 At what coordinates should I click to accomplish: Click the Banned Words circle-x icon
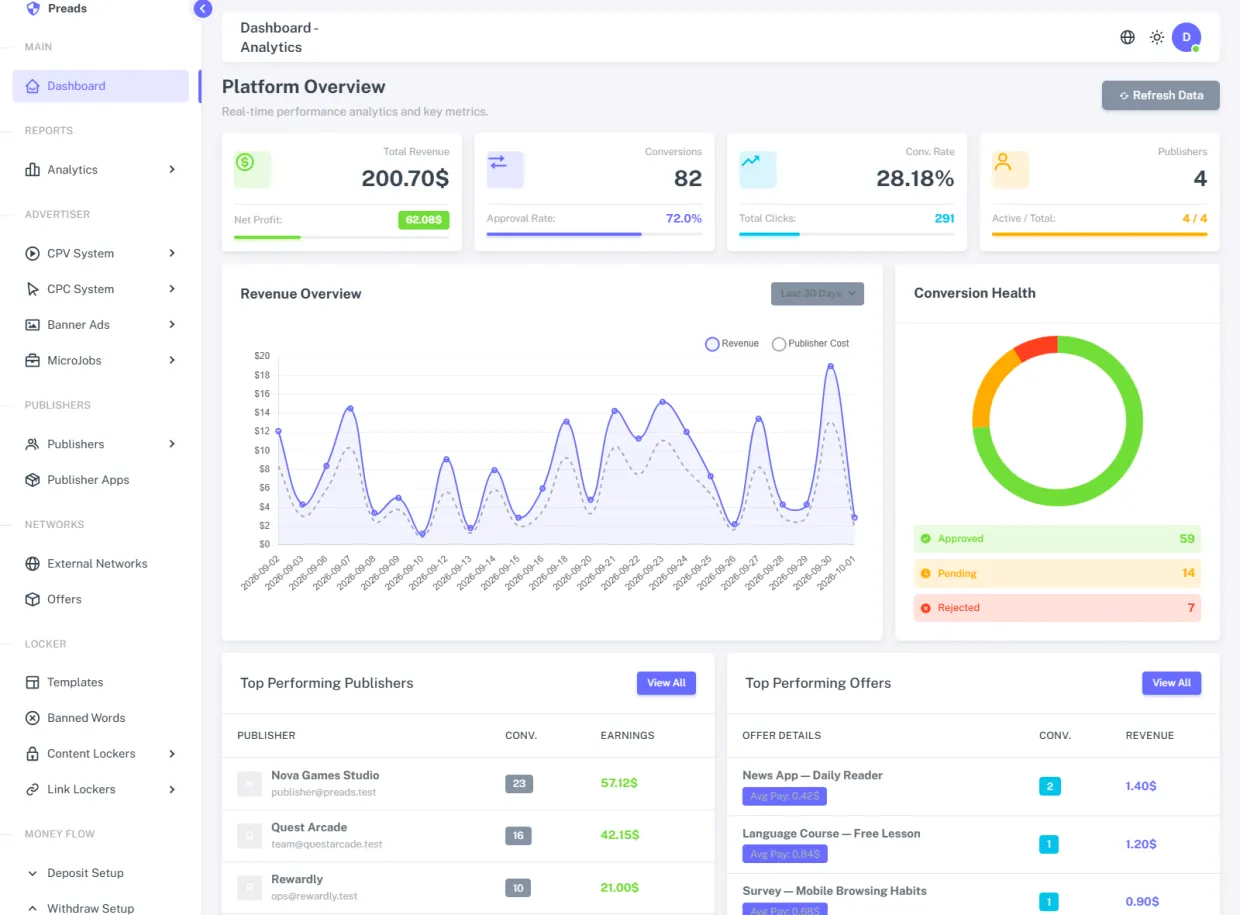point(33,718)
